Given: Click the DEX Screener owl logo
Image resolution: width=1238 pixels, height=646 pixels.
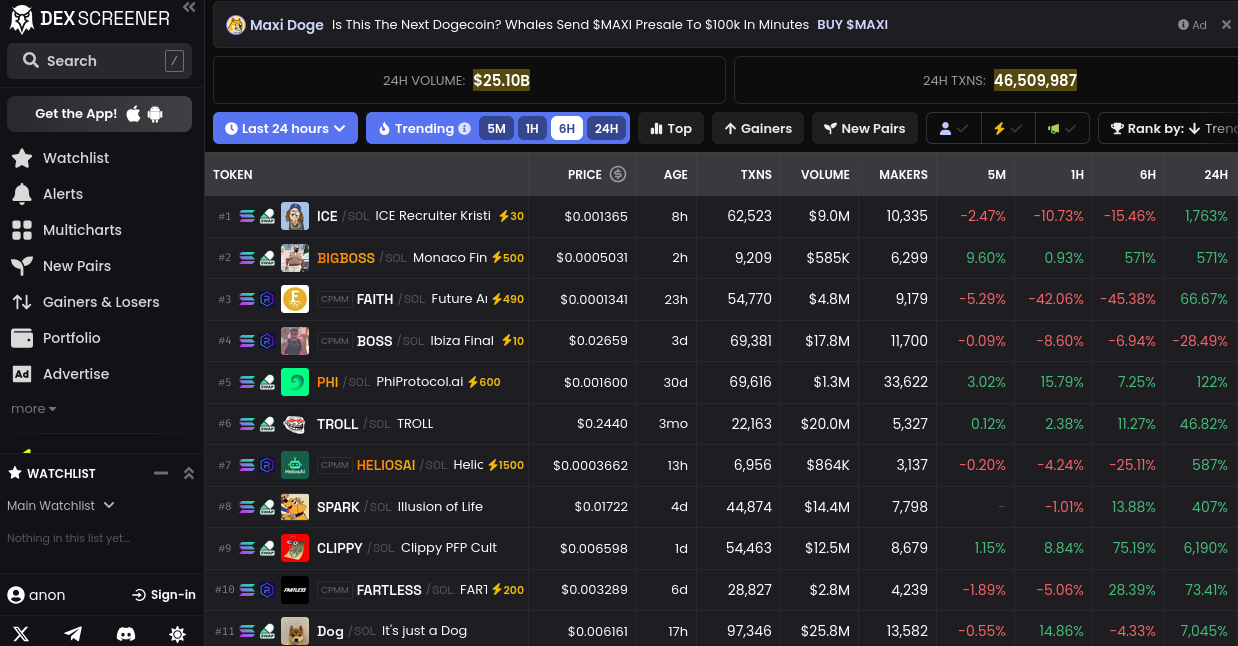Looking at the screenshot, I should (21, 19).
